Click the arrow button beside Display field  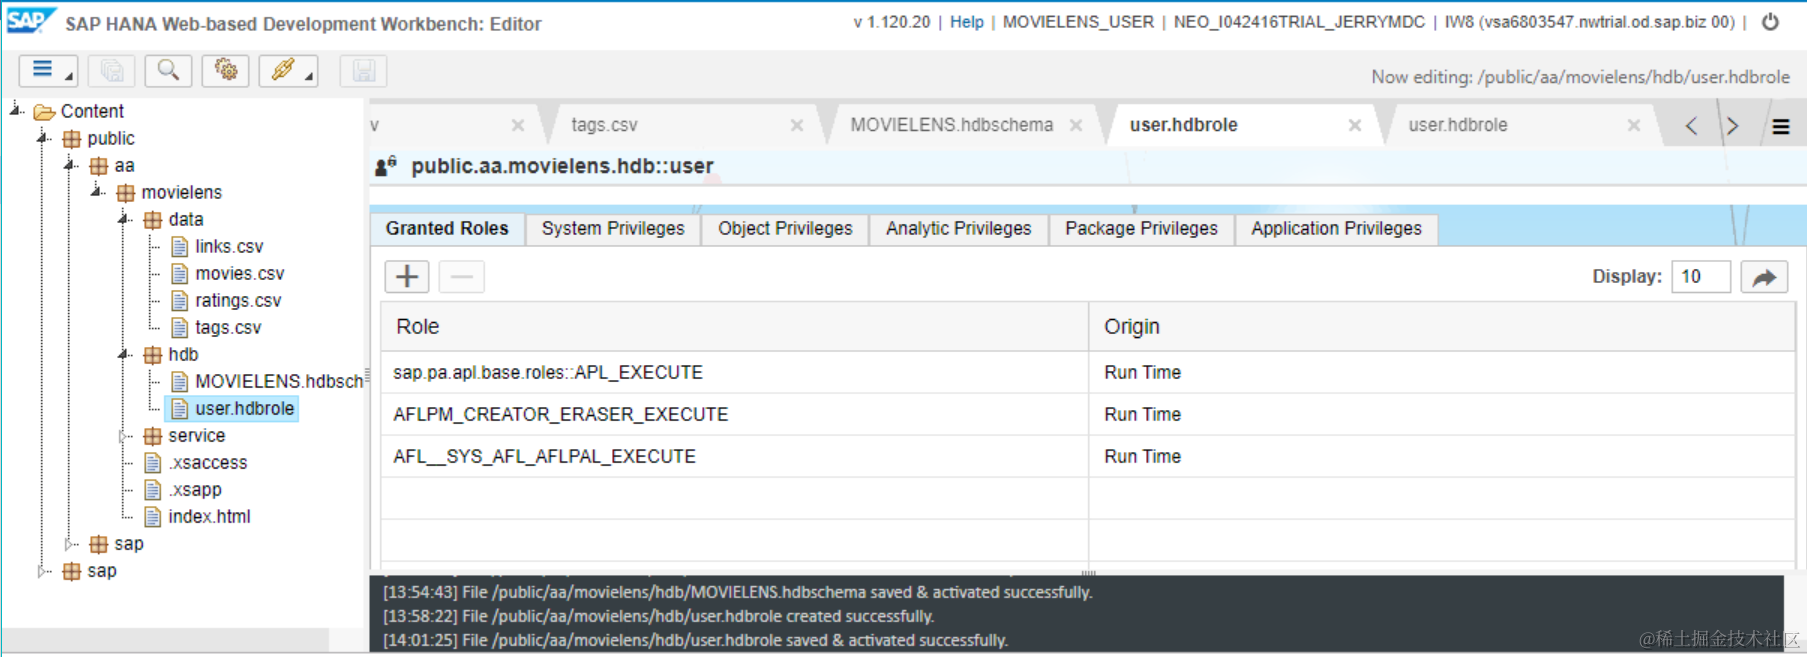point(1764,277)
